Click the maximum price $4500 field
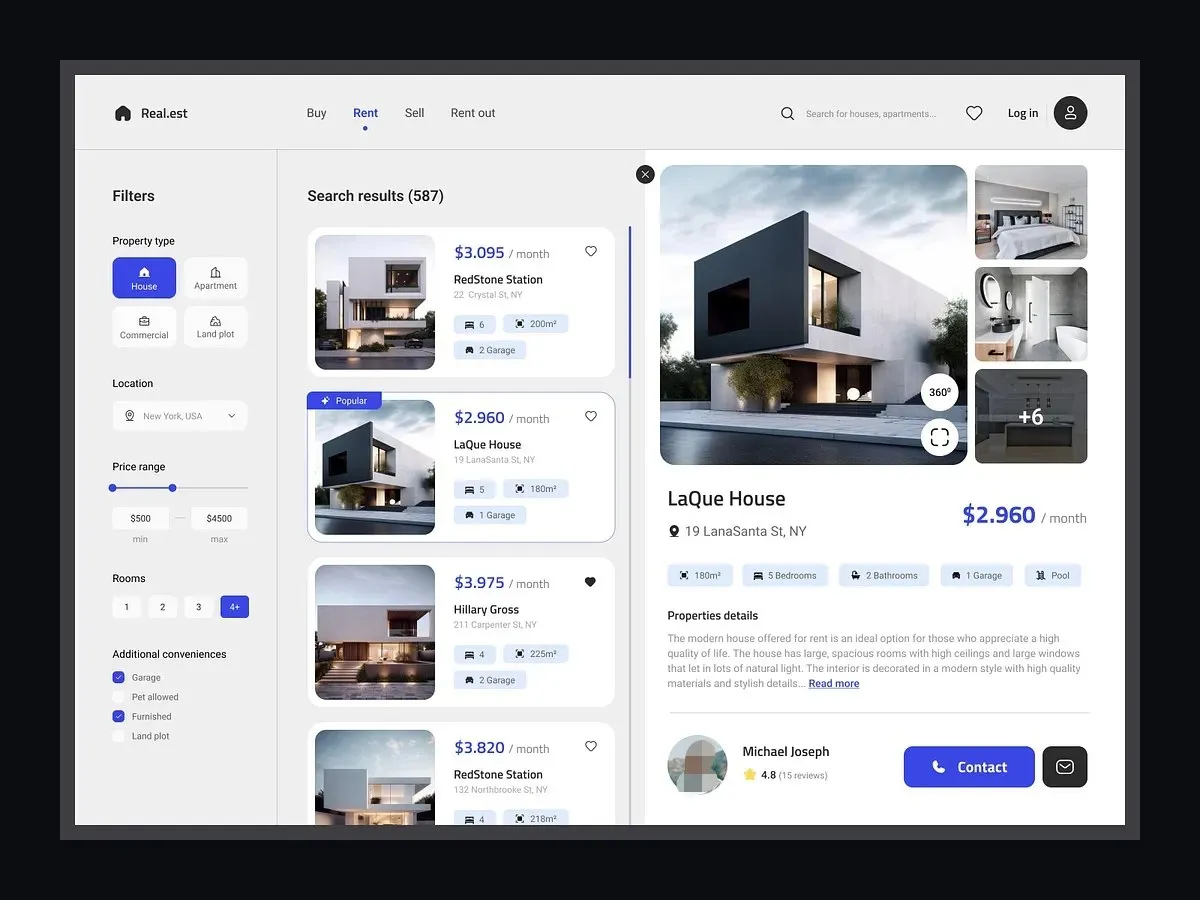The width and height of the screenshot is (1200, 900). click(219, 518)
